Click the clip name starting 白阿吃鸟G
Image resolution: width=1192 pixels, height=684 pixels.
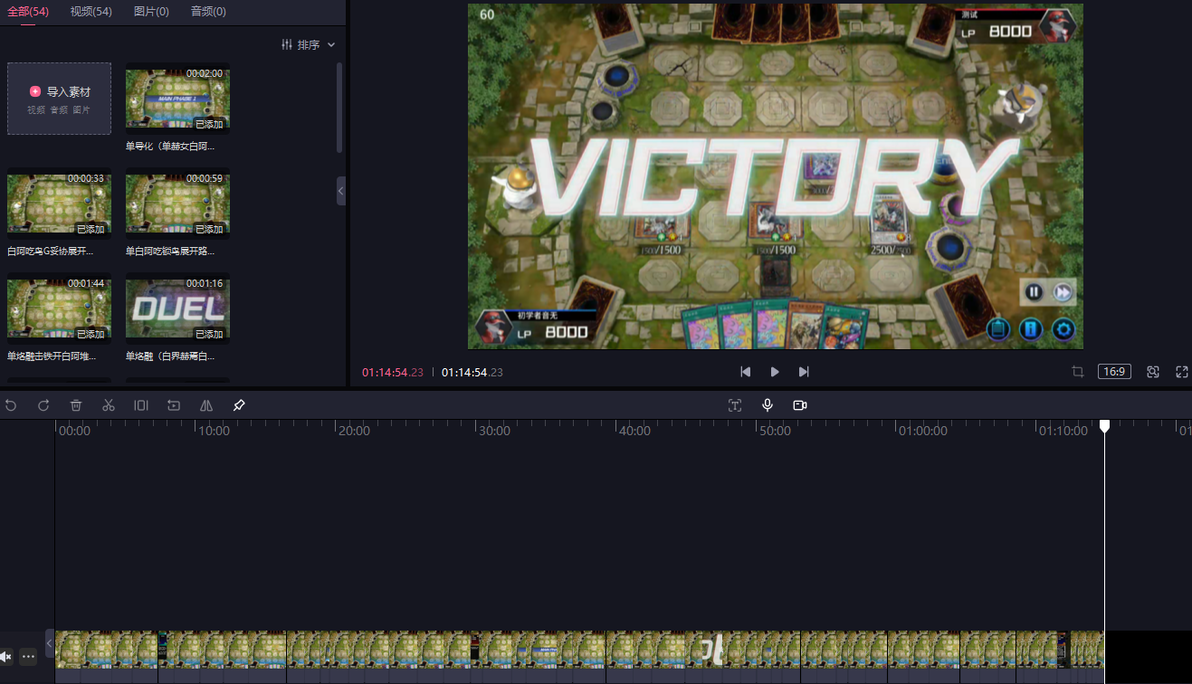pos(50,251)
